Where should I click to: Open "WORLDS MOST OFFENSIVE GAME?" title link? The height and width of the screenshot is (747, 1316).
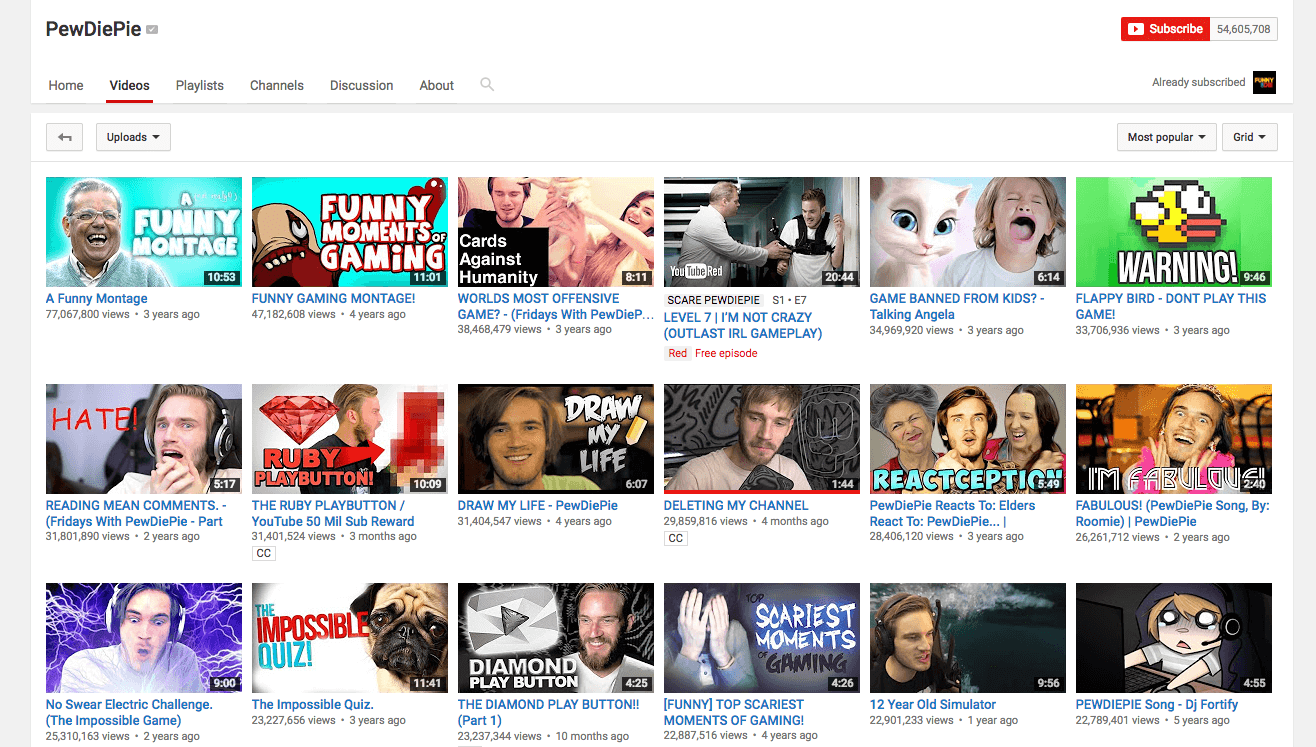(555, 306)
